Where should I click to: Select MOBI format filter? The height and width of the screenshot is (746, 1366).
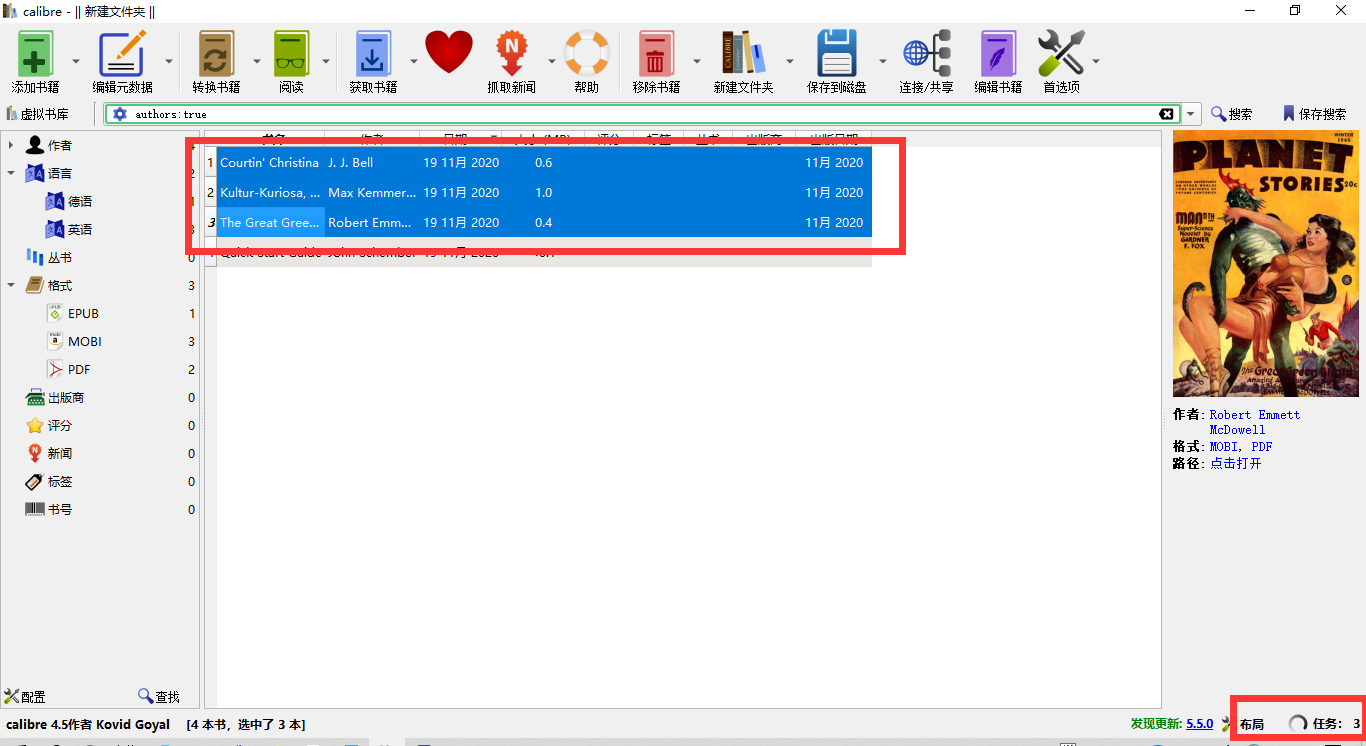85,342
